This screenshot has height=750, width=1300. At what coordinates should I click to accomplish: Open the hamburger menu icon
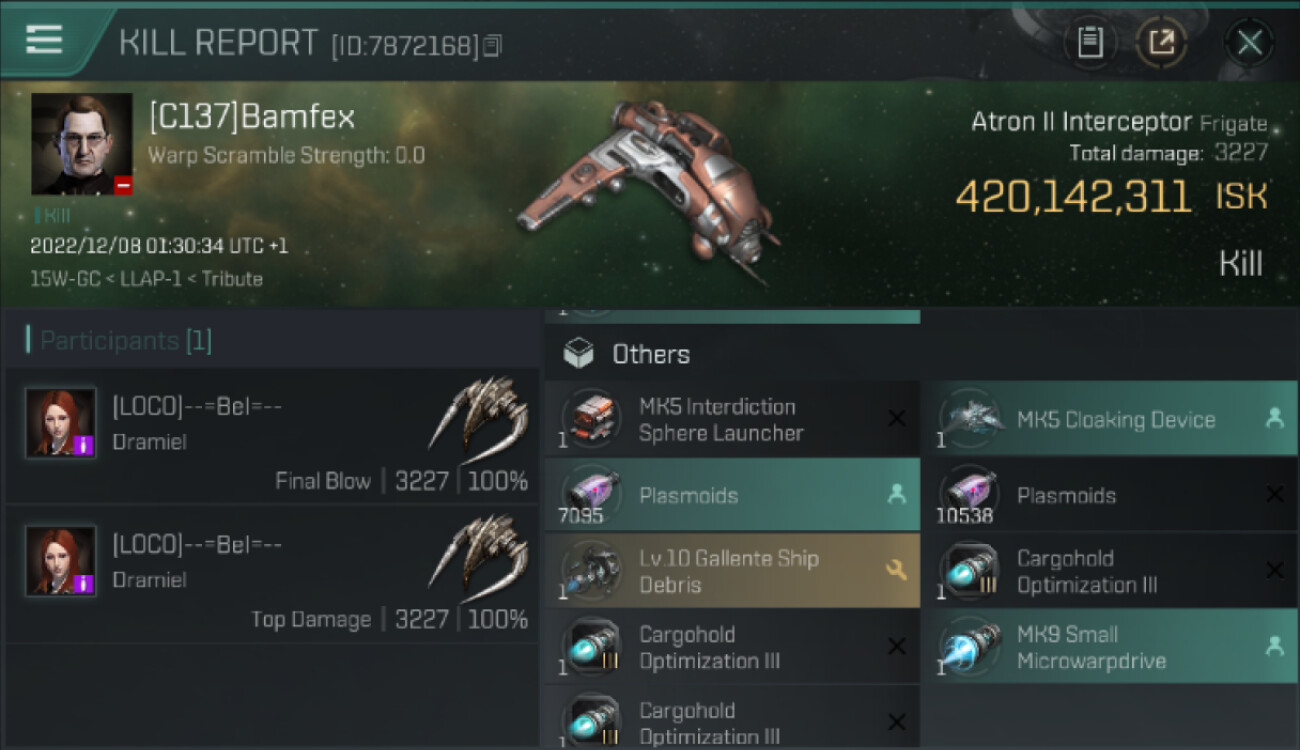[44, 39]
